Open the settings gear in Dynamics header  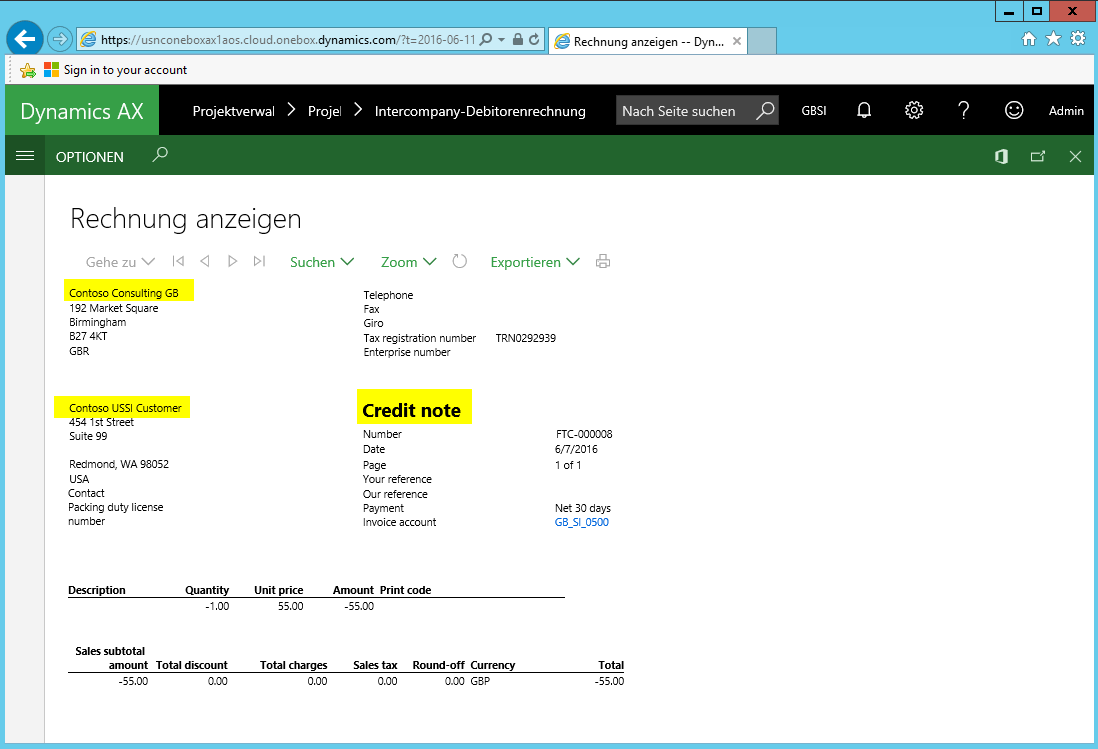point(914,111)
